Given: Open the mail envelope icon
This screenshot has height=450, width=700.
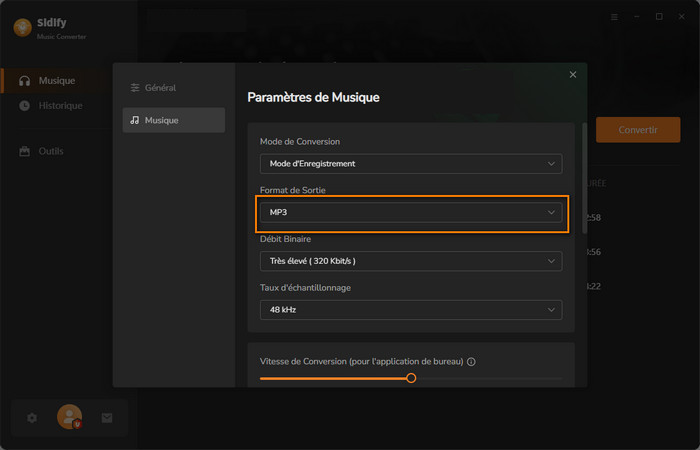Looking at the screenshot, I should tap(107, 418).
